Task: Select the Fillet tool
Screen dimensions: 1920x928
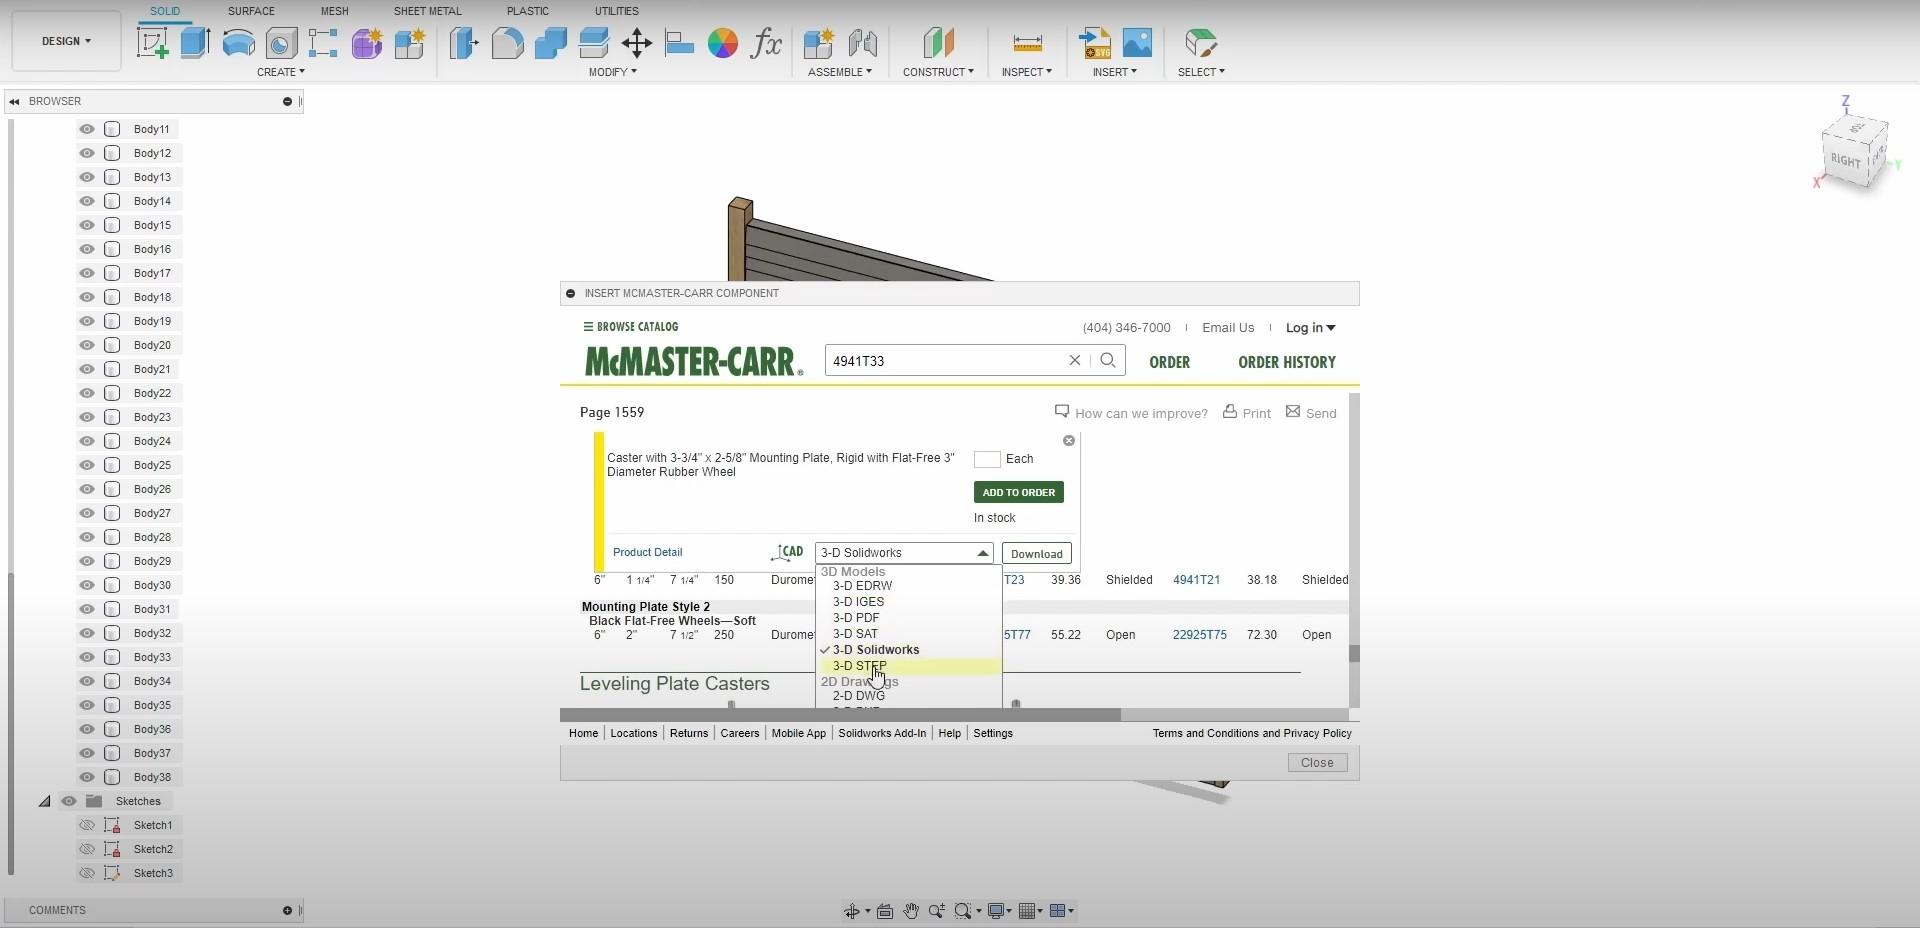Action: pos(508,43)
